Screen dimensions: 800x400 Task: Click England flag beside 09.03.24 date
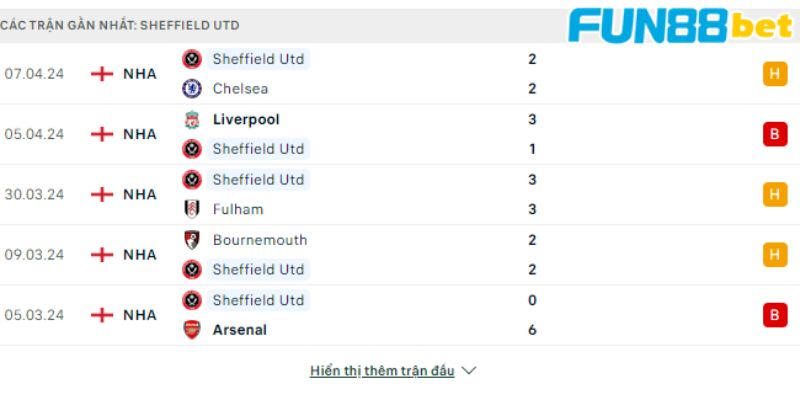(102, 255)
